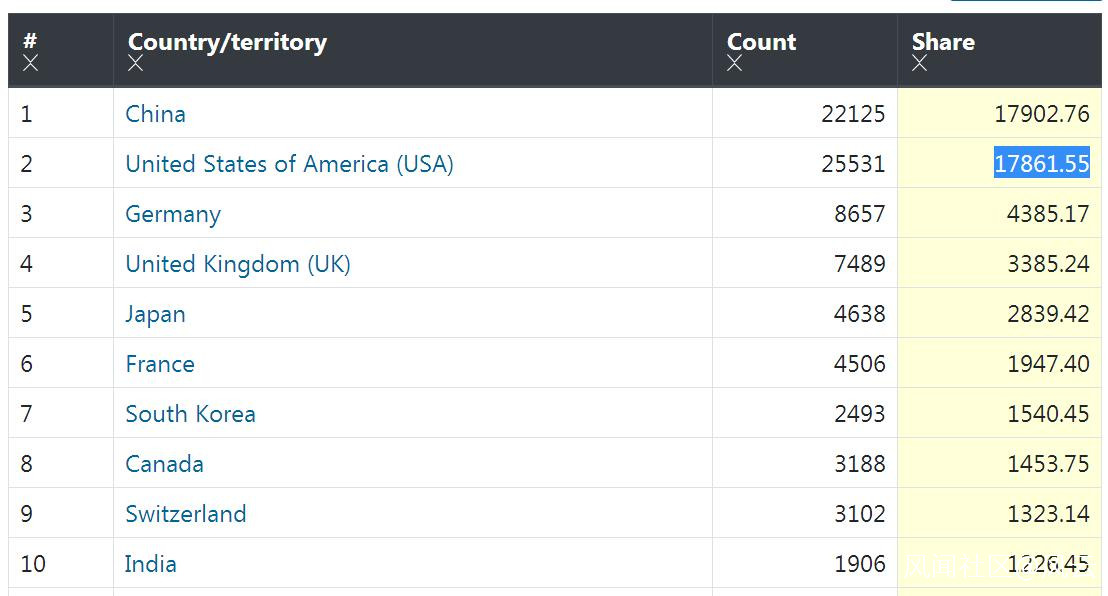Click the sort icon under the # header
1108x596 pixels.
click(x=31, y=64)
